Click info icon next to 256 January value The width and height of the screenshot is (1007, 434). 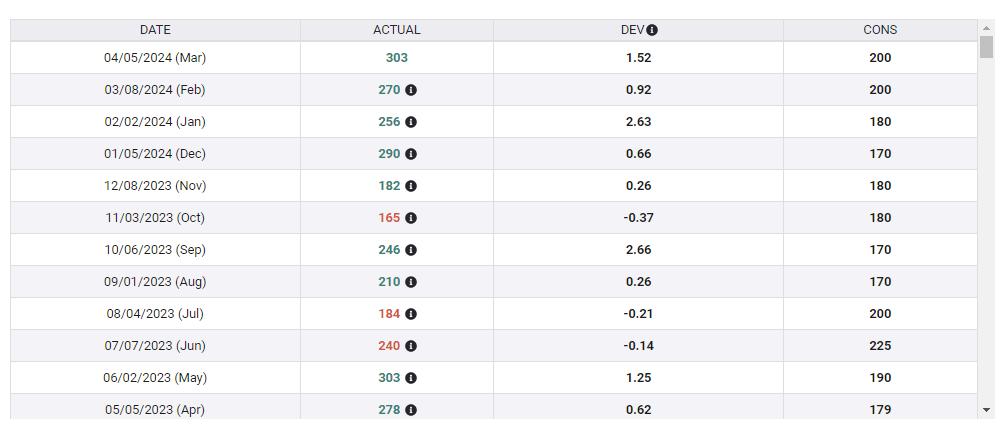pyautogui.click(x=411, y=122)
